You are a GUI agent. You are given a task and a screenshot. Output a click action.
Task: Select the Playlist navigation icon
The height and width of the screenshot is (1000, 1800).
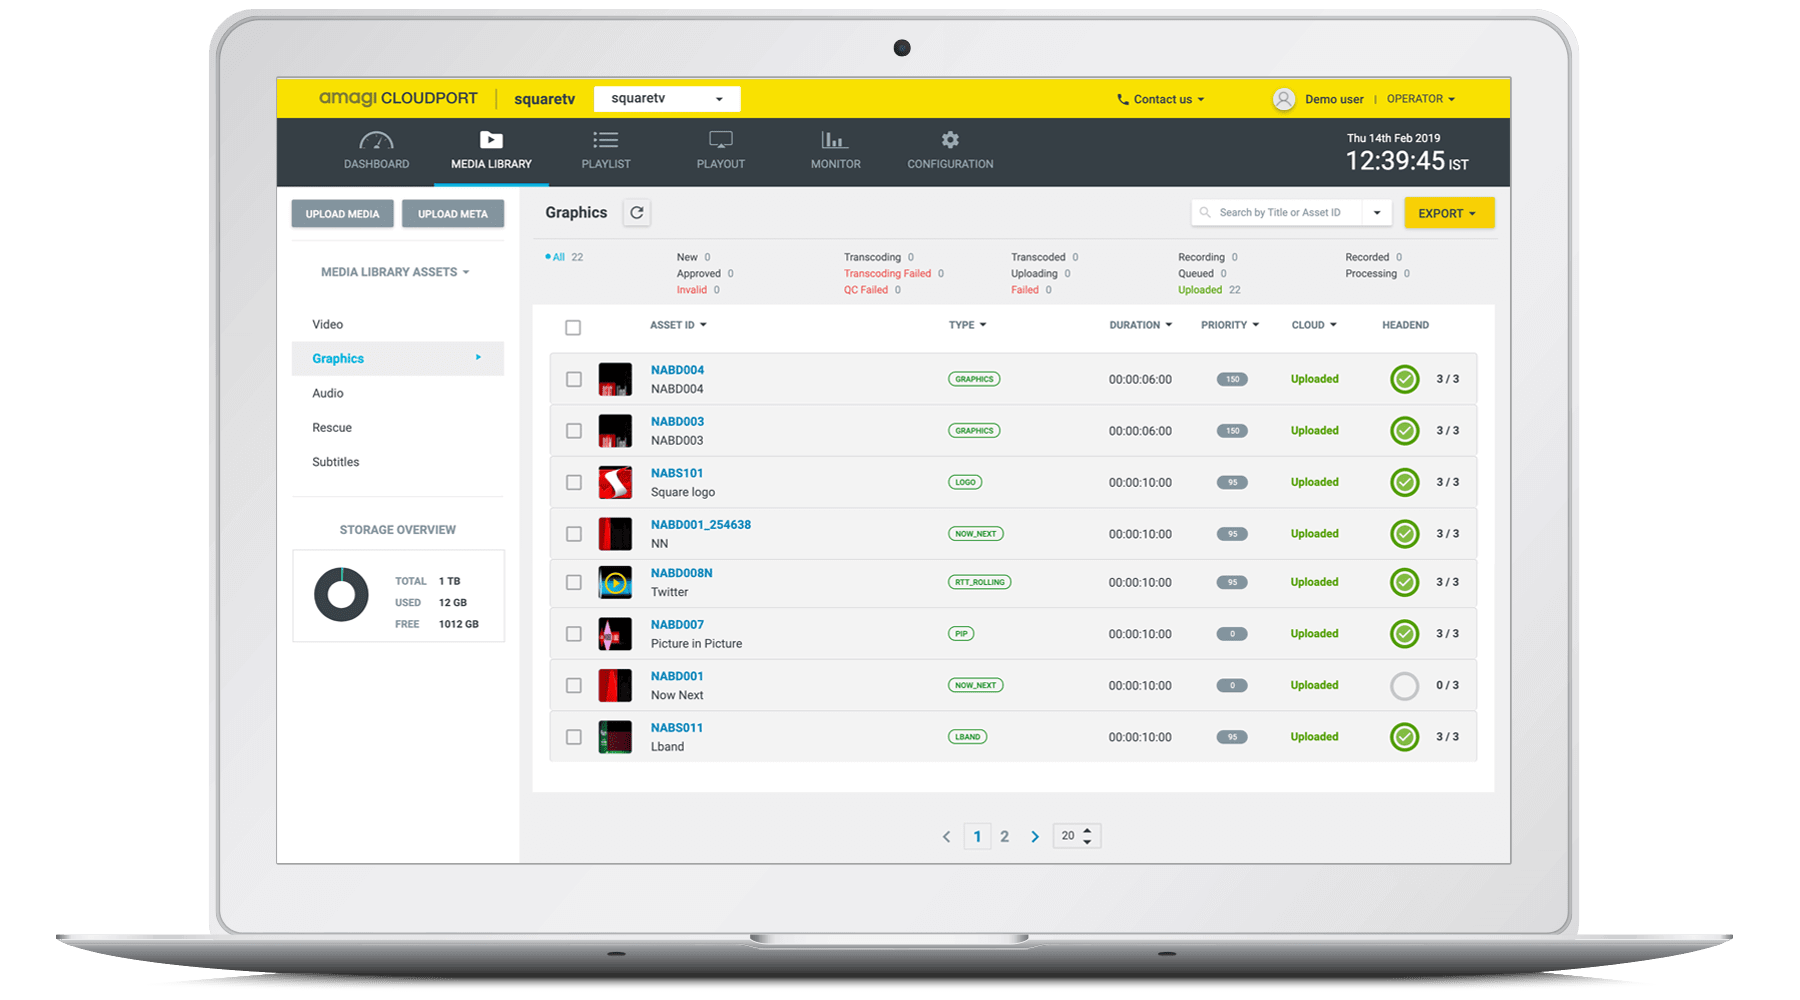coord(605,151)
